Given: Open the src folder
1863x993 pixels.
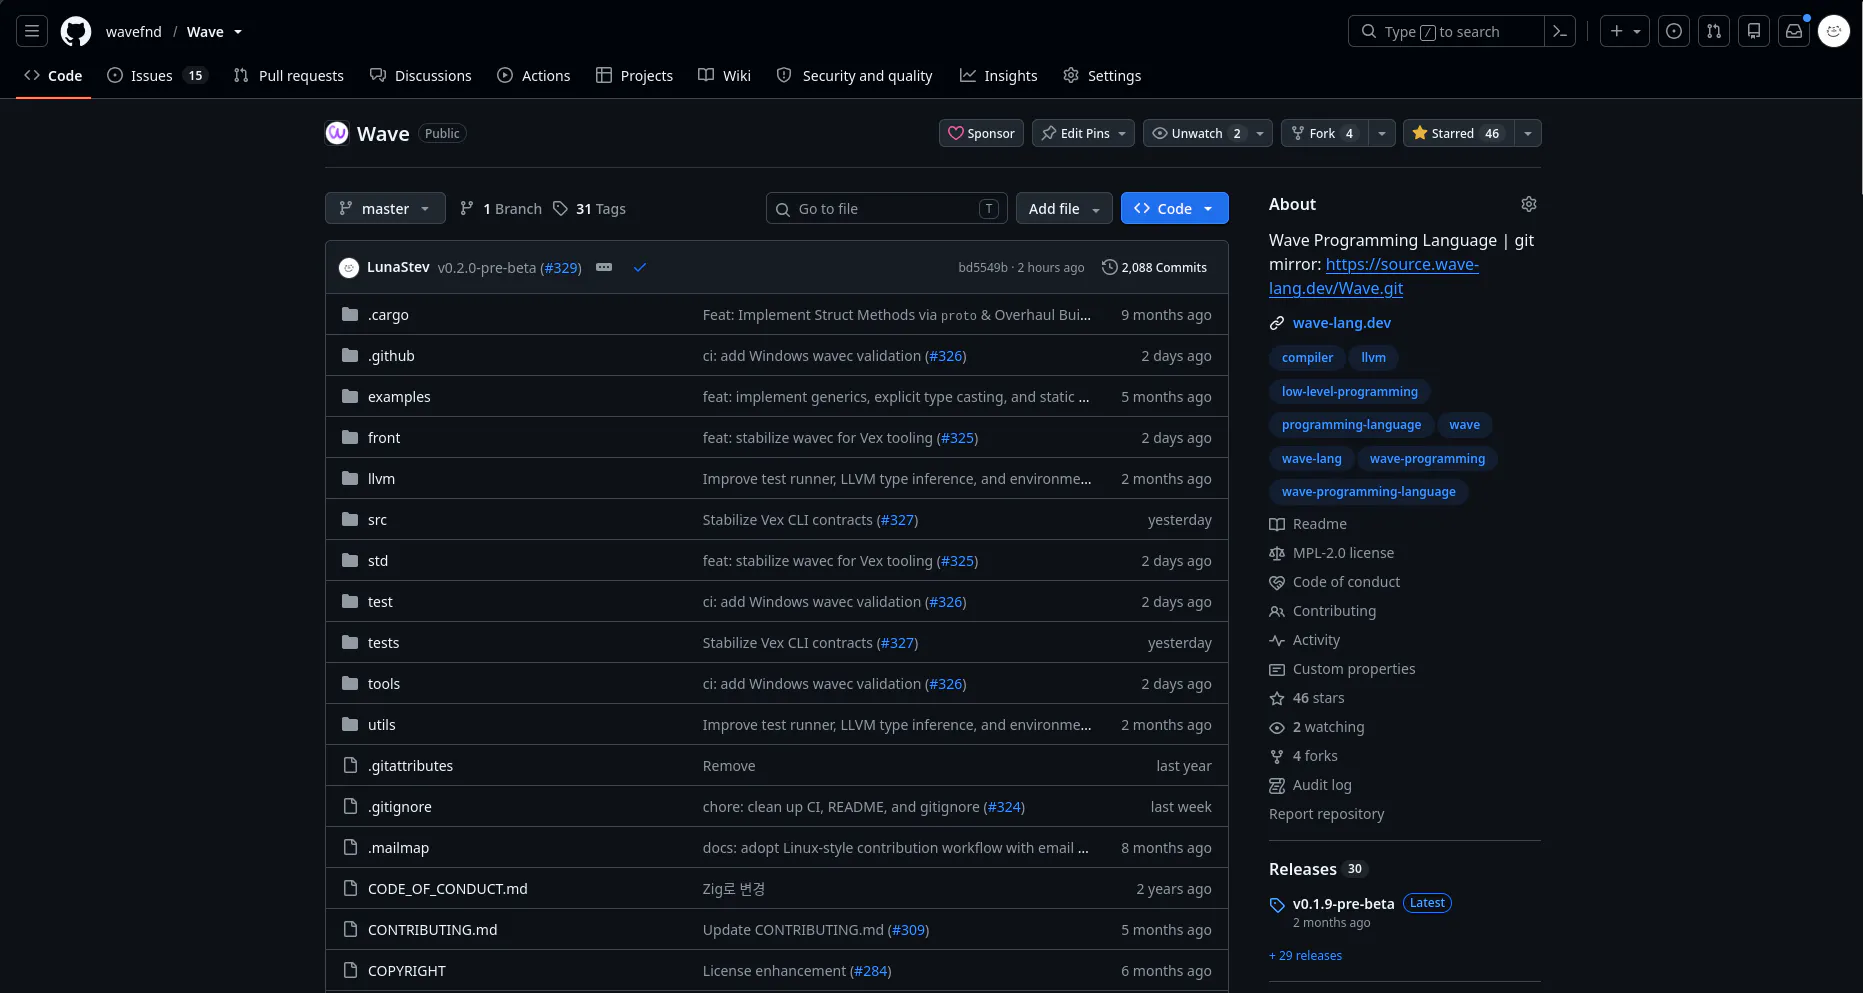Looking at the screenshot, I should pos(377,520).
